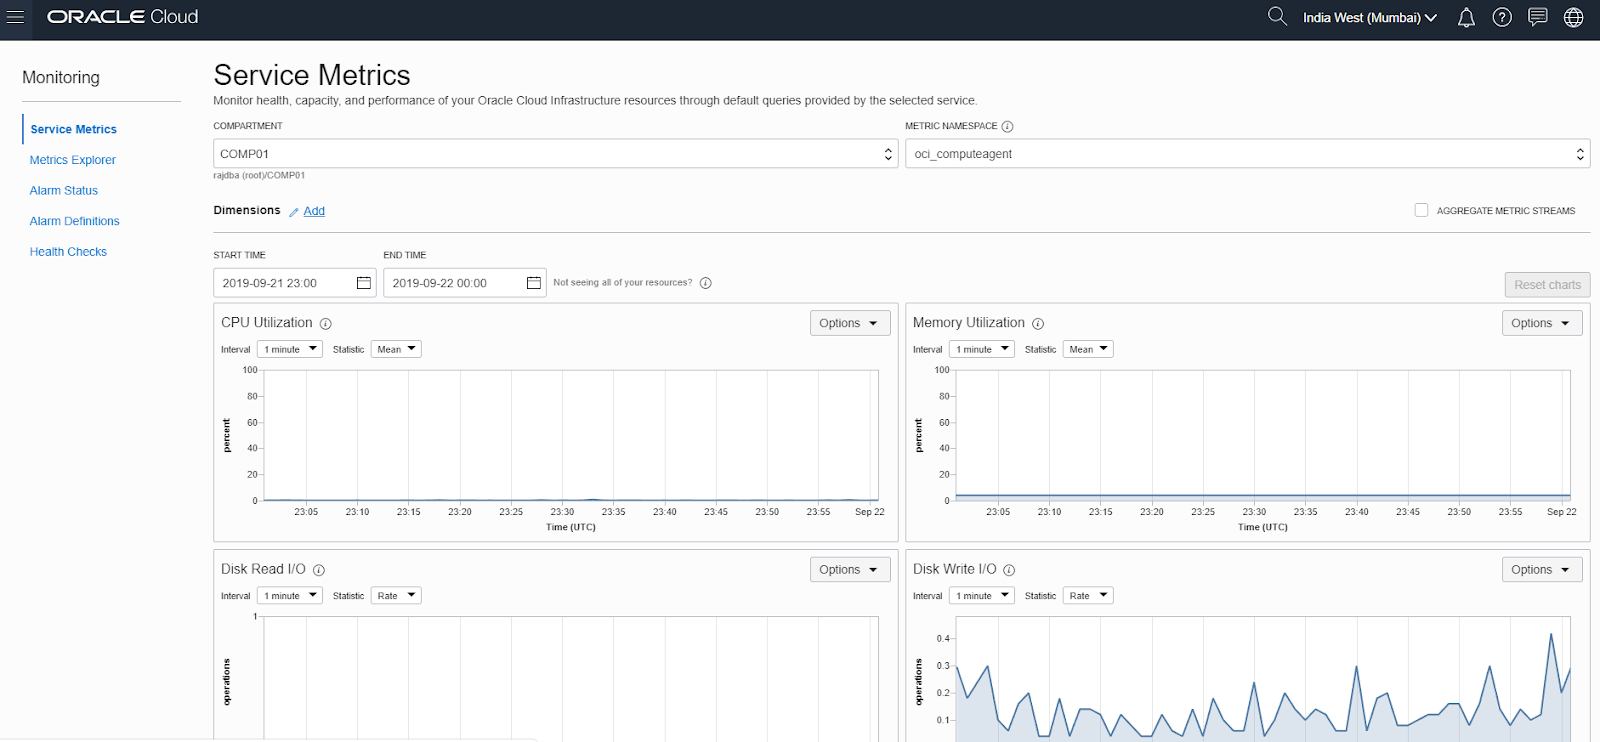Open the help question mark icon
Screen dimensions: 1600x742
pyautogui.click(x=1502, y=17)
